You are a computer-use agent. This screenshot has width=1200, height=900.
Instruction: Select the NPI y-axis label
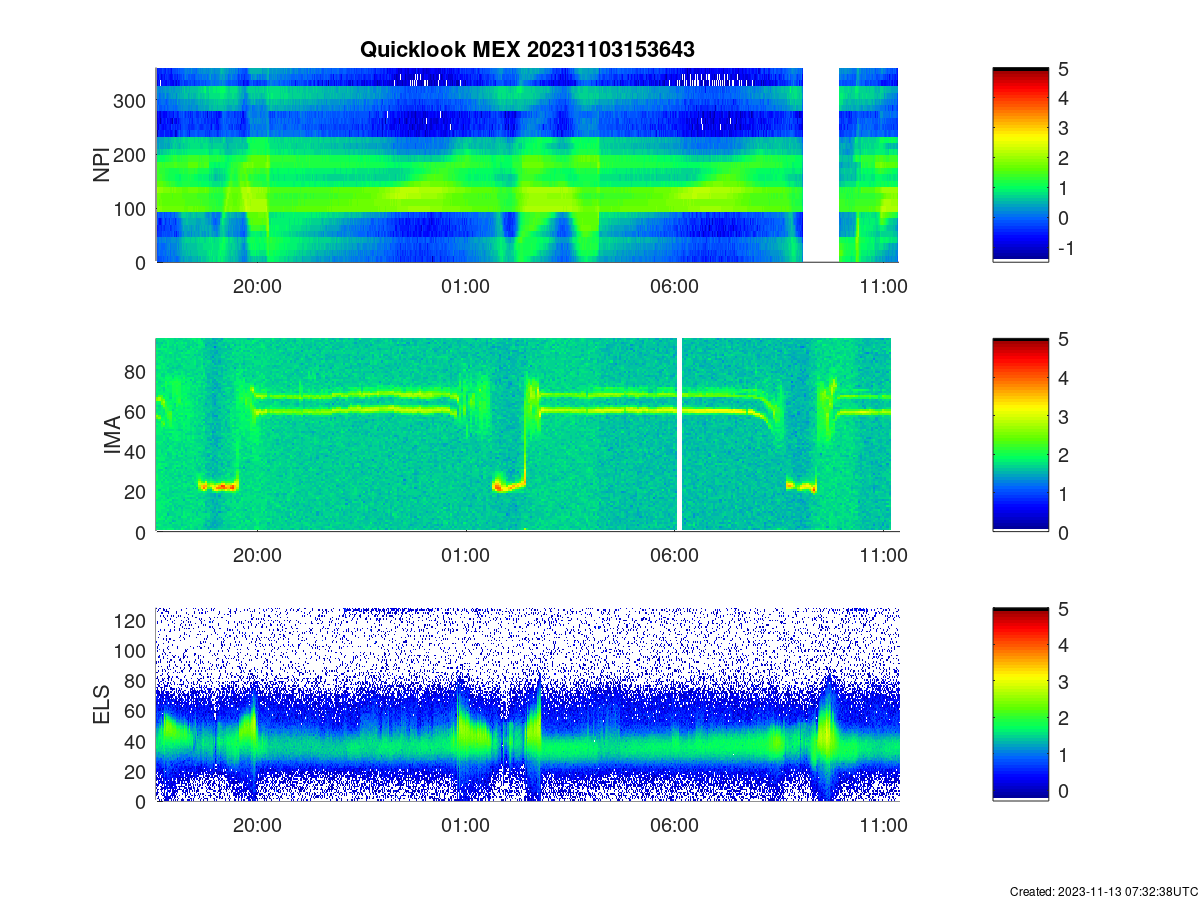pos(101,165)
